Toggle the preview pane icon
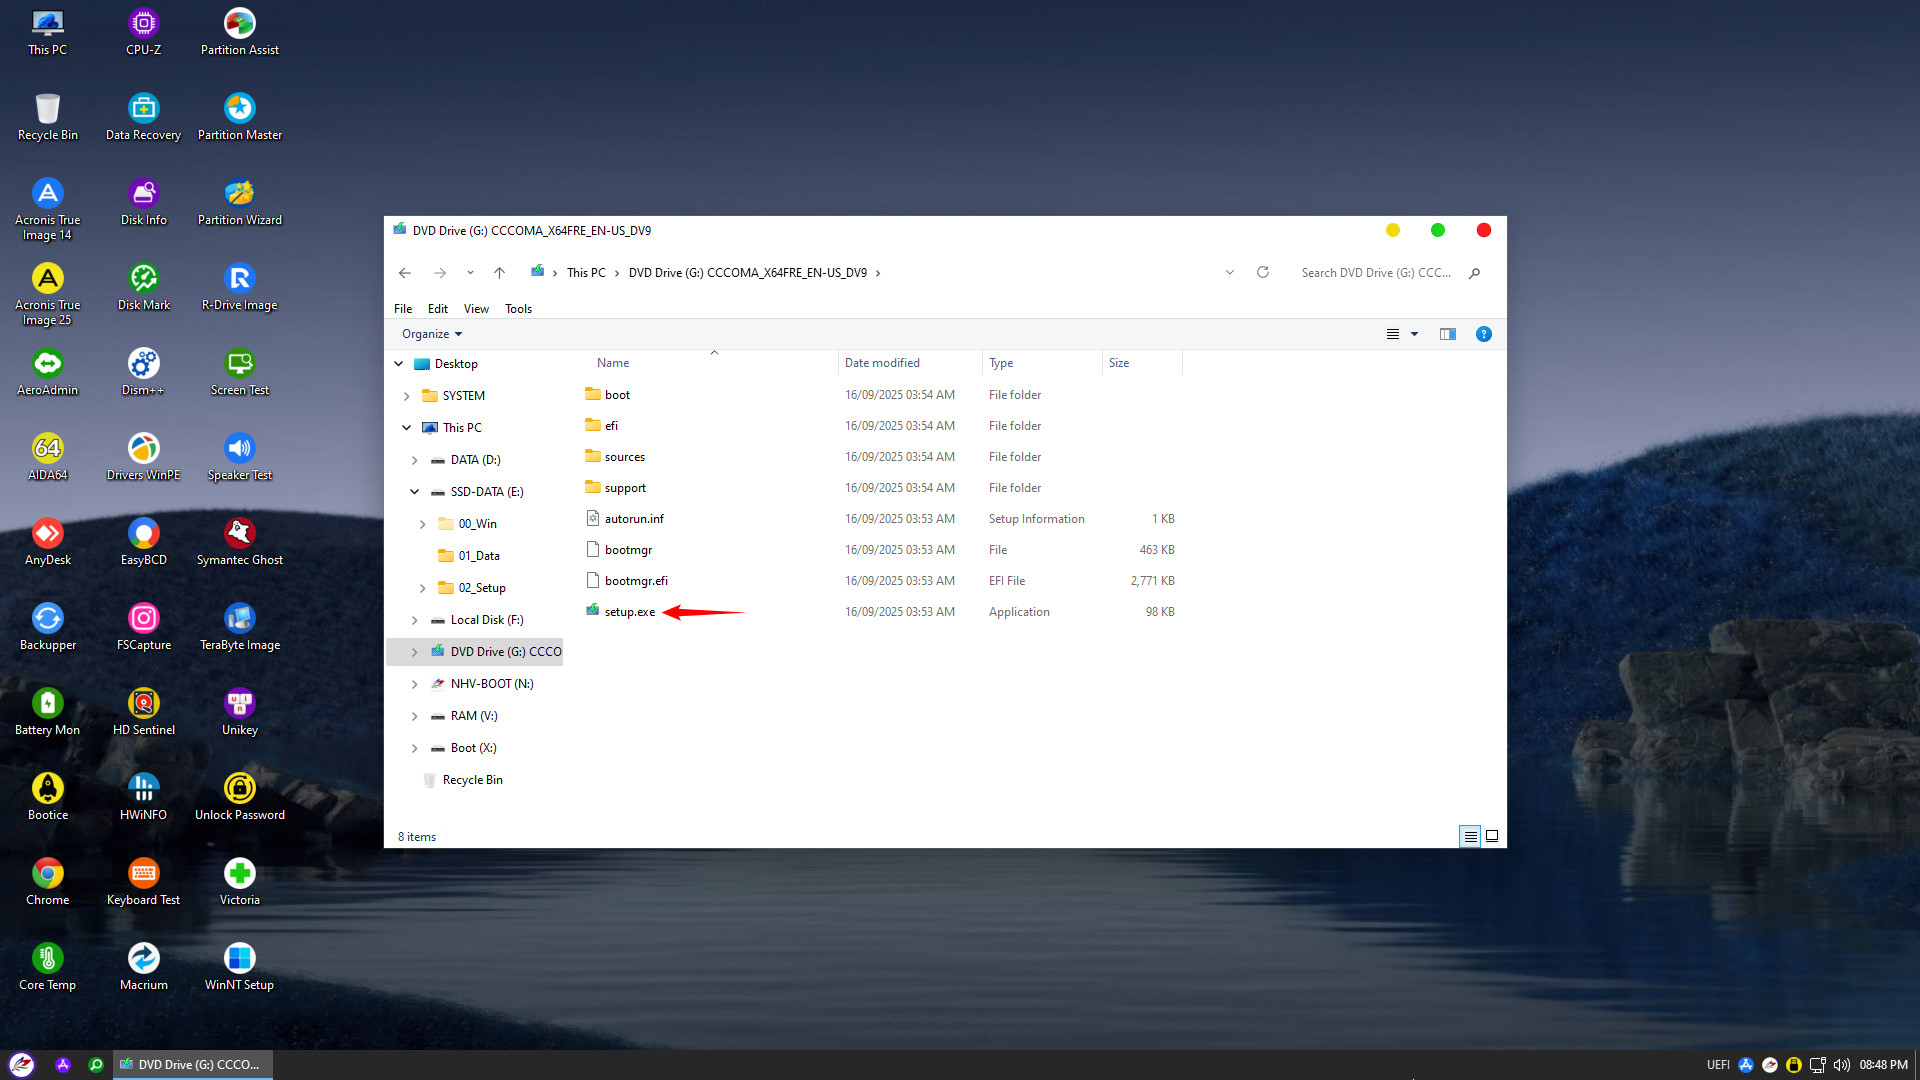Screen dimensions: 1920x1080 1447,334
